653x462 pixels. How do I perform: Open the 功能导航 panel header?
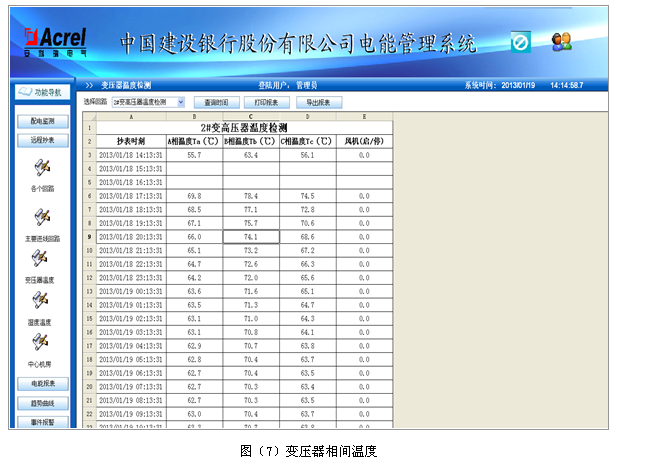coord(42,92)
